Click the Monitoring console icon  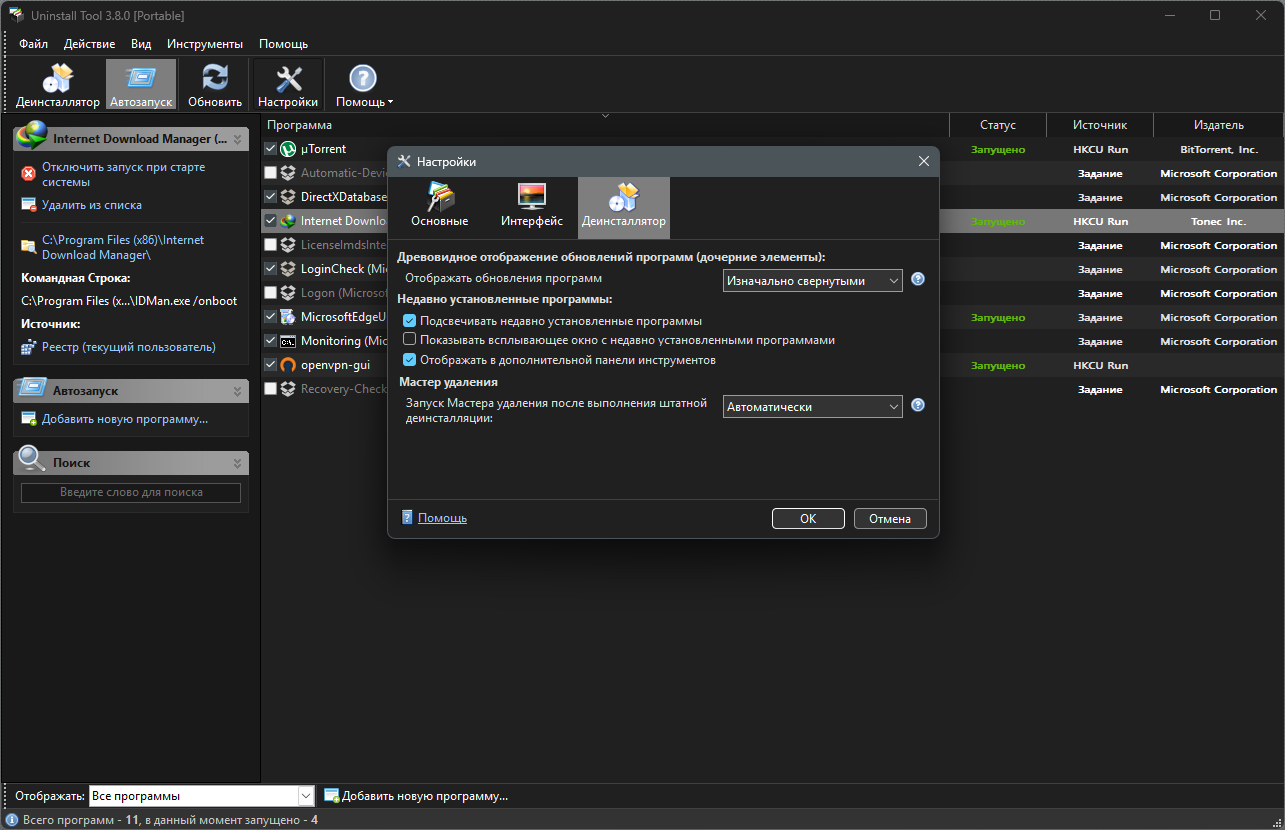click(x=288, y=341)
